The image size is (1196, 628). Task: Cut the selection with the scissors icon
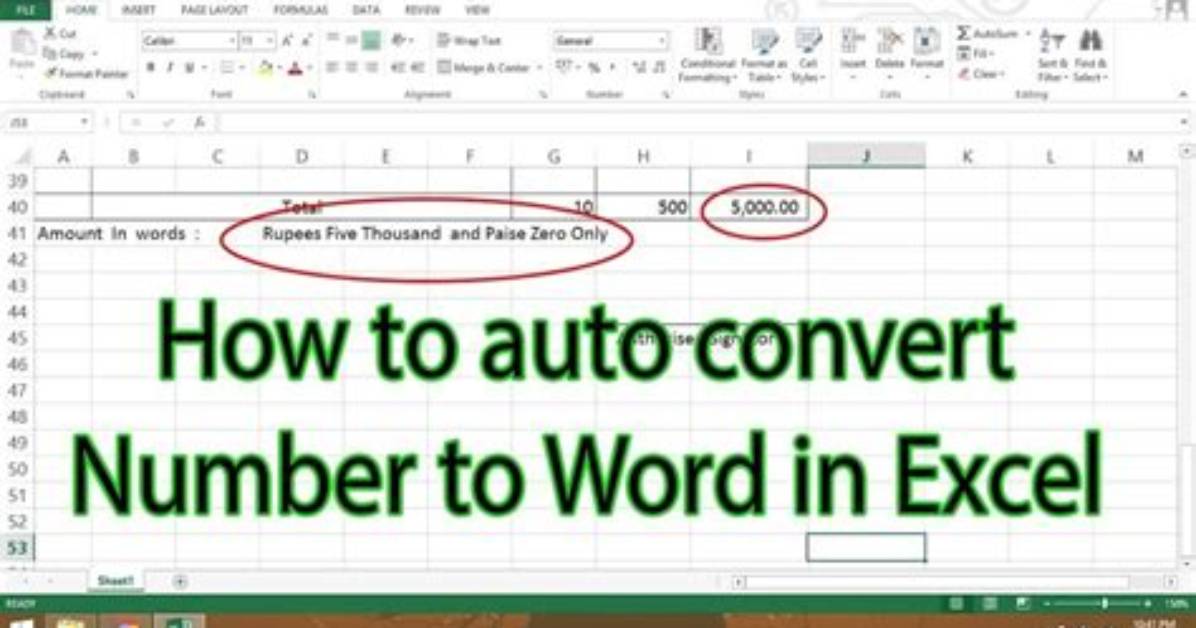(50, 33)
